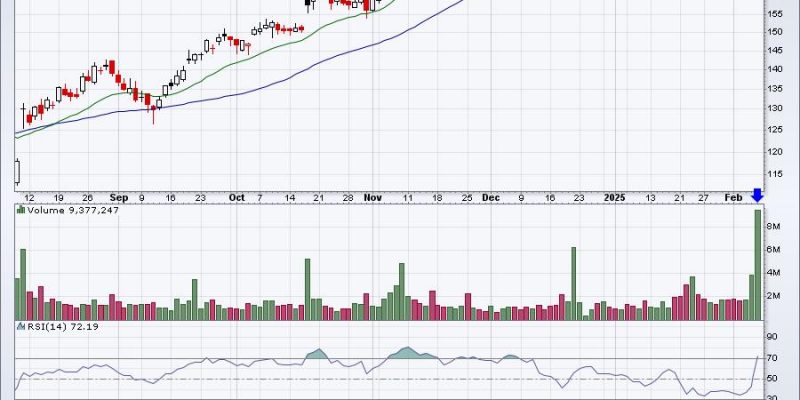Click the 'Feb' month label on date axis
800x400 pixels.
coord(734,197)
